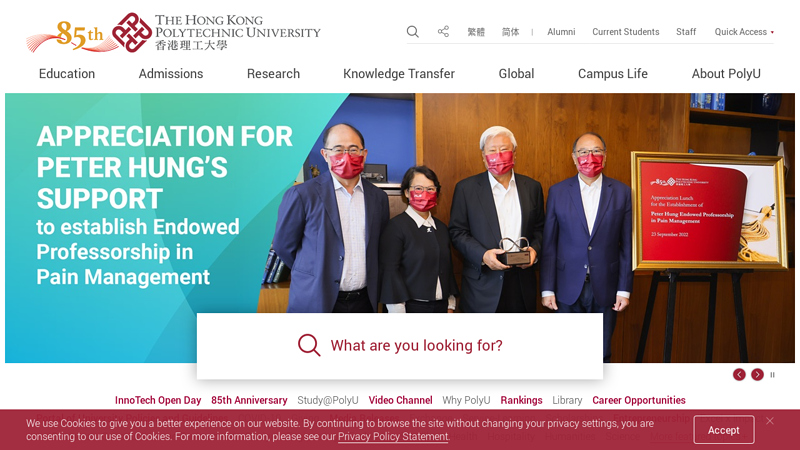This screenshot has width=800, height=450.
Task: Open the Knowledge Transfer menu
Action: click(399, 74)
